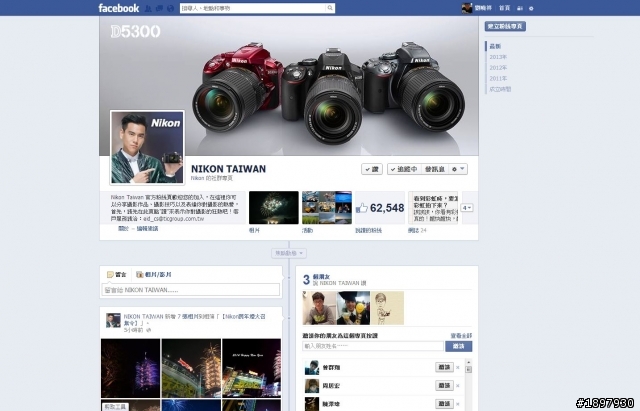
Task: Click post author avatar of NIKON TAIWAN
Action: click(113, 320)
